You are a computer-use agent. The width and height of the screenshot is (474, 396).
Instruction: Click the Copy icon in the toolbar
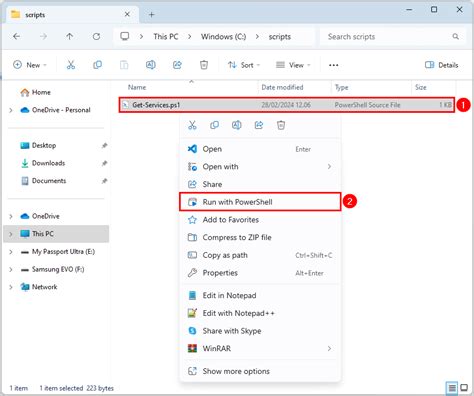click(97, 65)
